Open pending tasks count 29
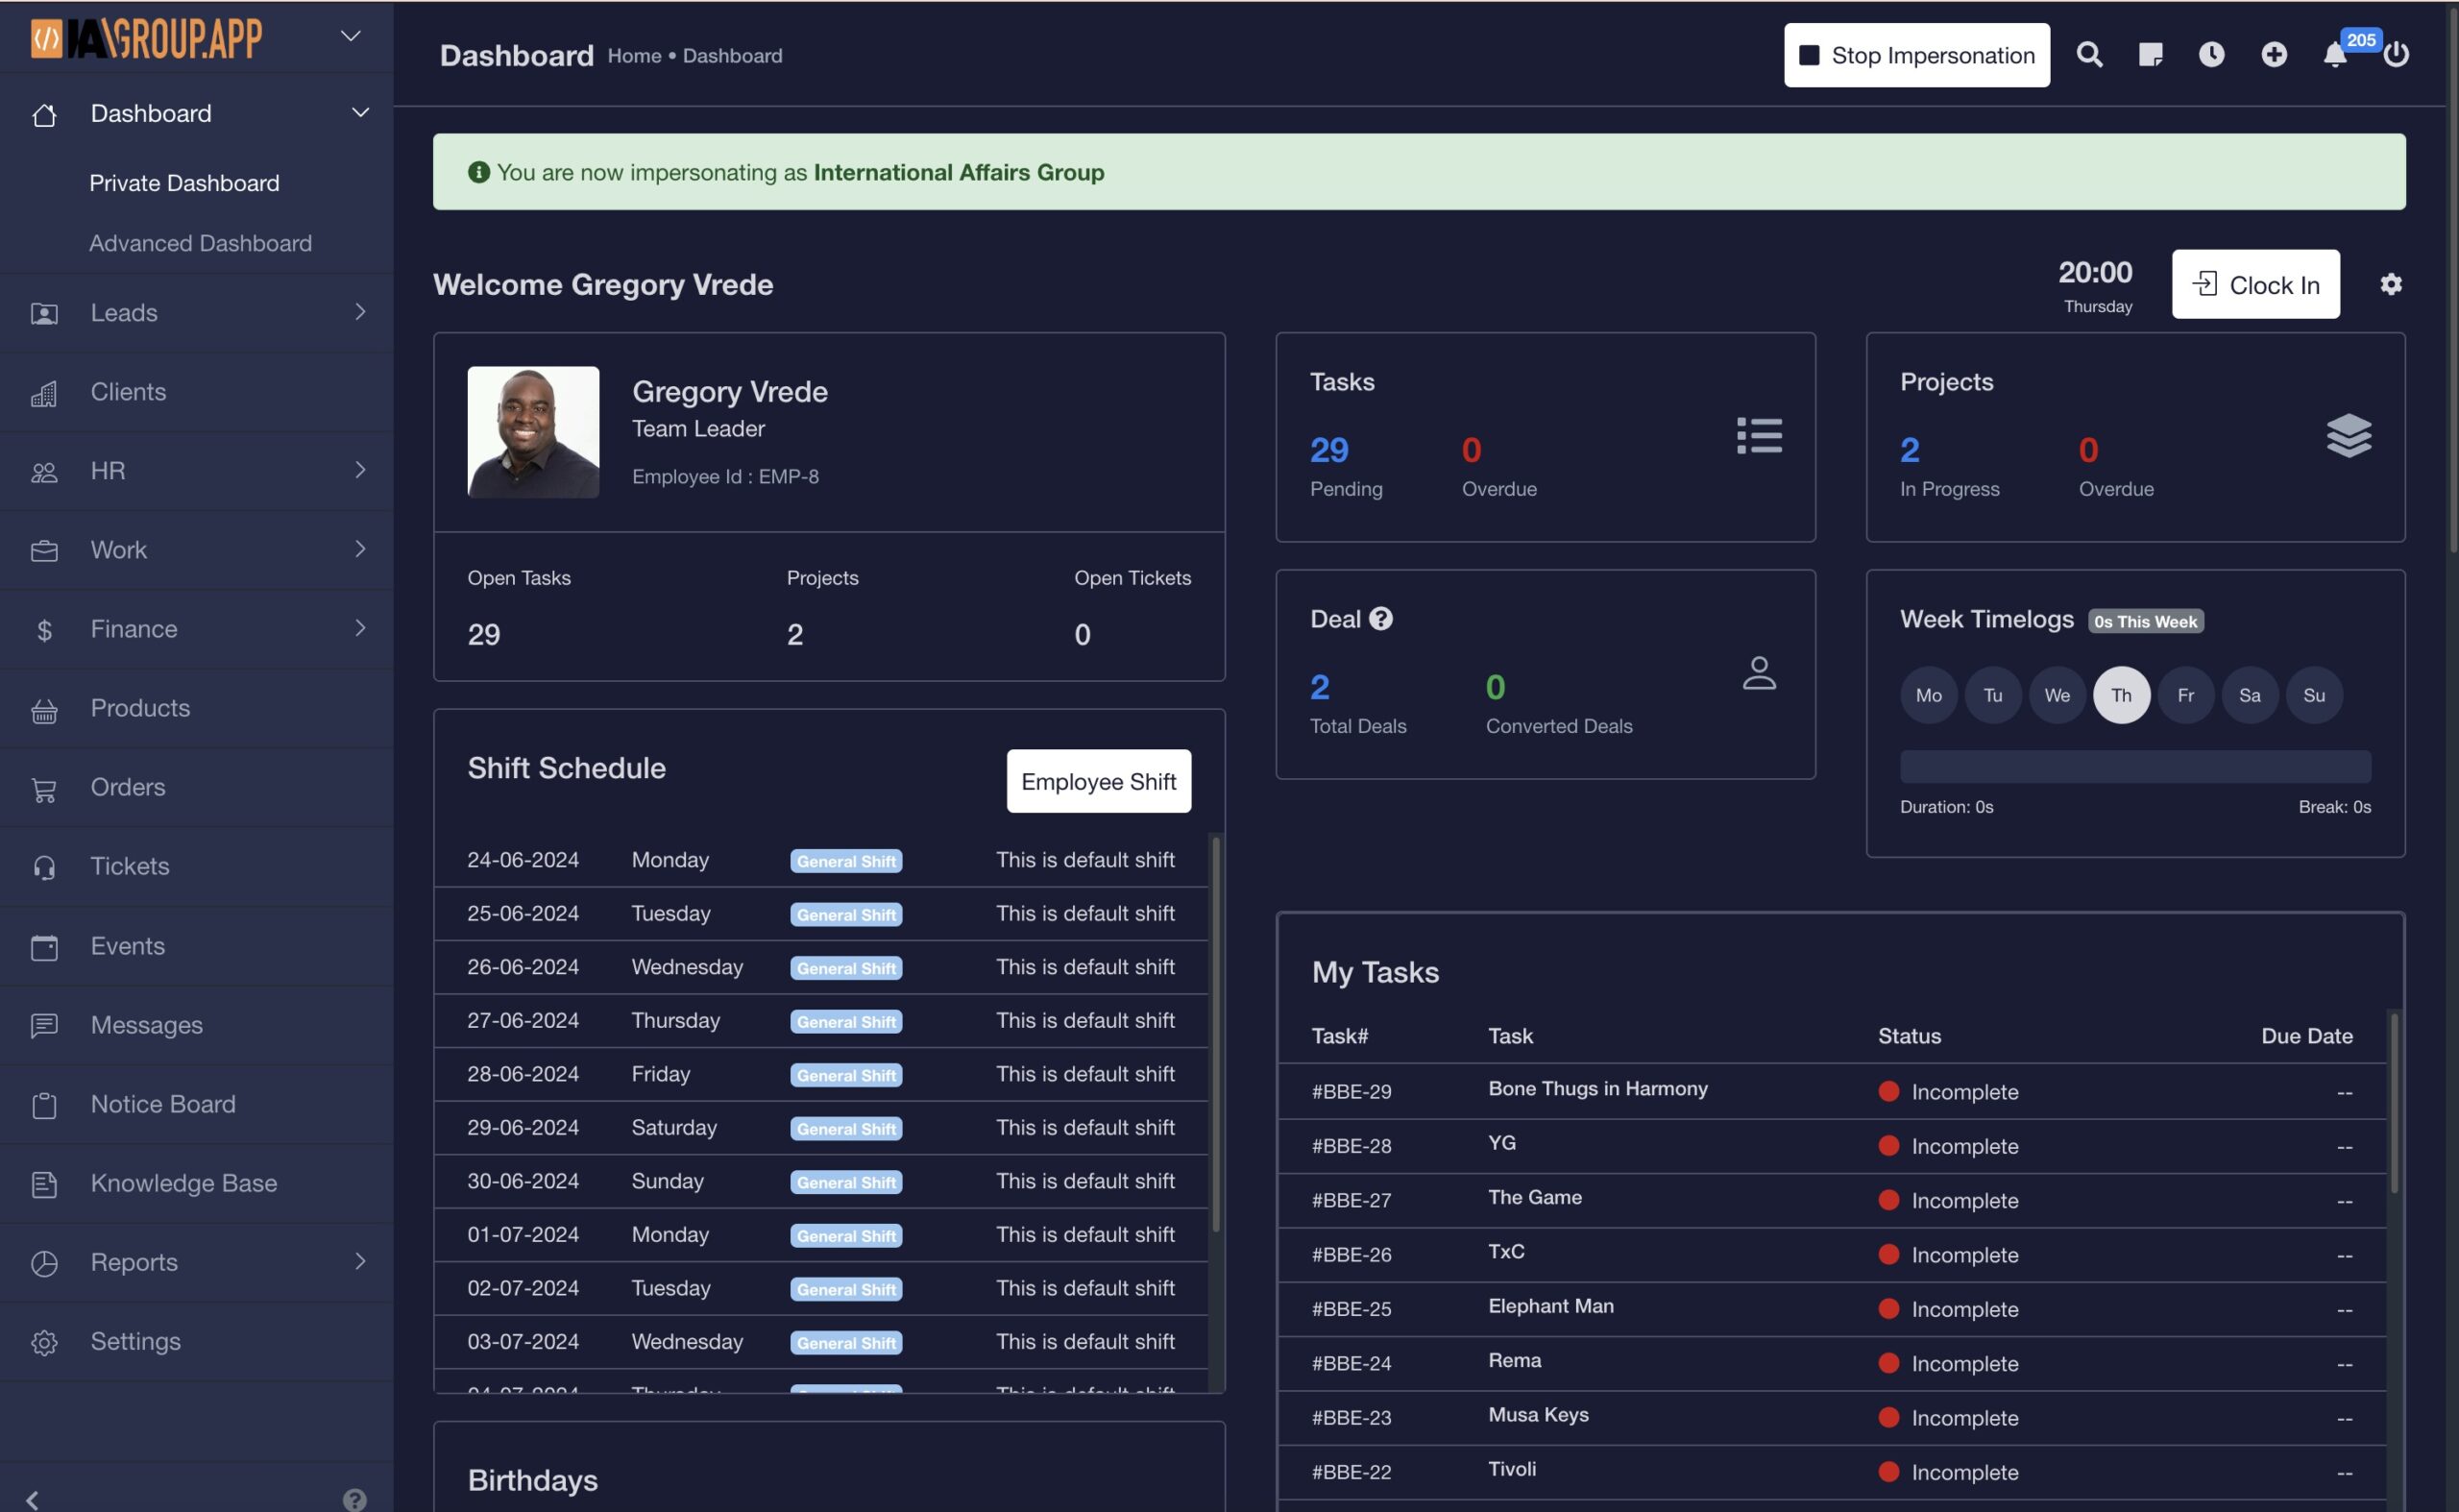2459x1512 pixels. (1329, 450)
